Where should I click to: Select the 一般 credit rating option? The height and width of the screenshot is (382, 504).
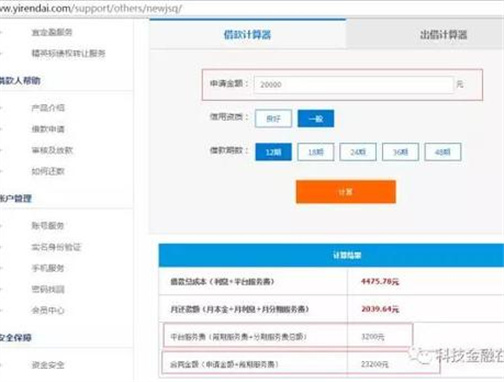316,118
